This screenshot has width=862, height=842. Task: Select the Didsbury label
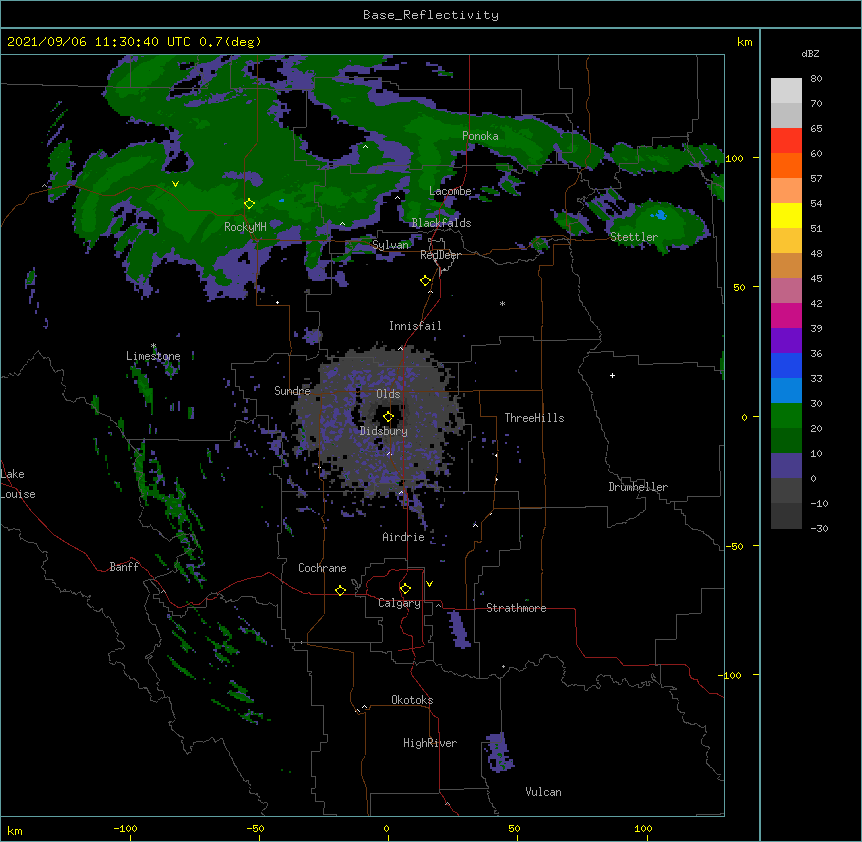(x=383, y=431)
